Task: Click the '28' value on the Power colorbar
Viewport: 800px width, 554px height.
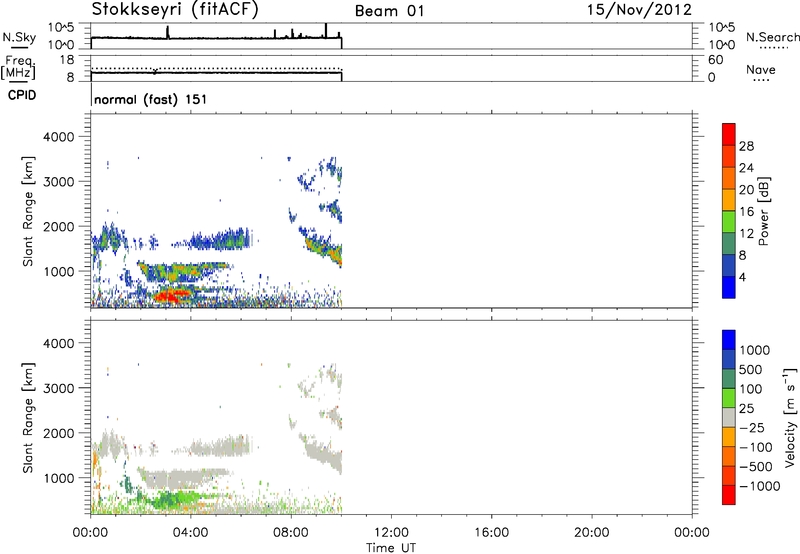Action: 746,146
